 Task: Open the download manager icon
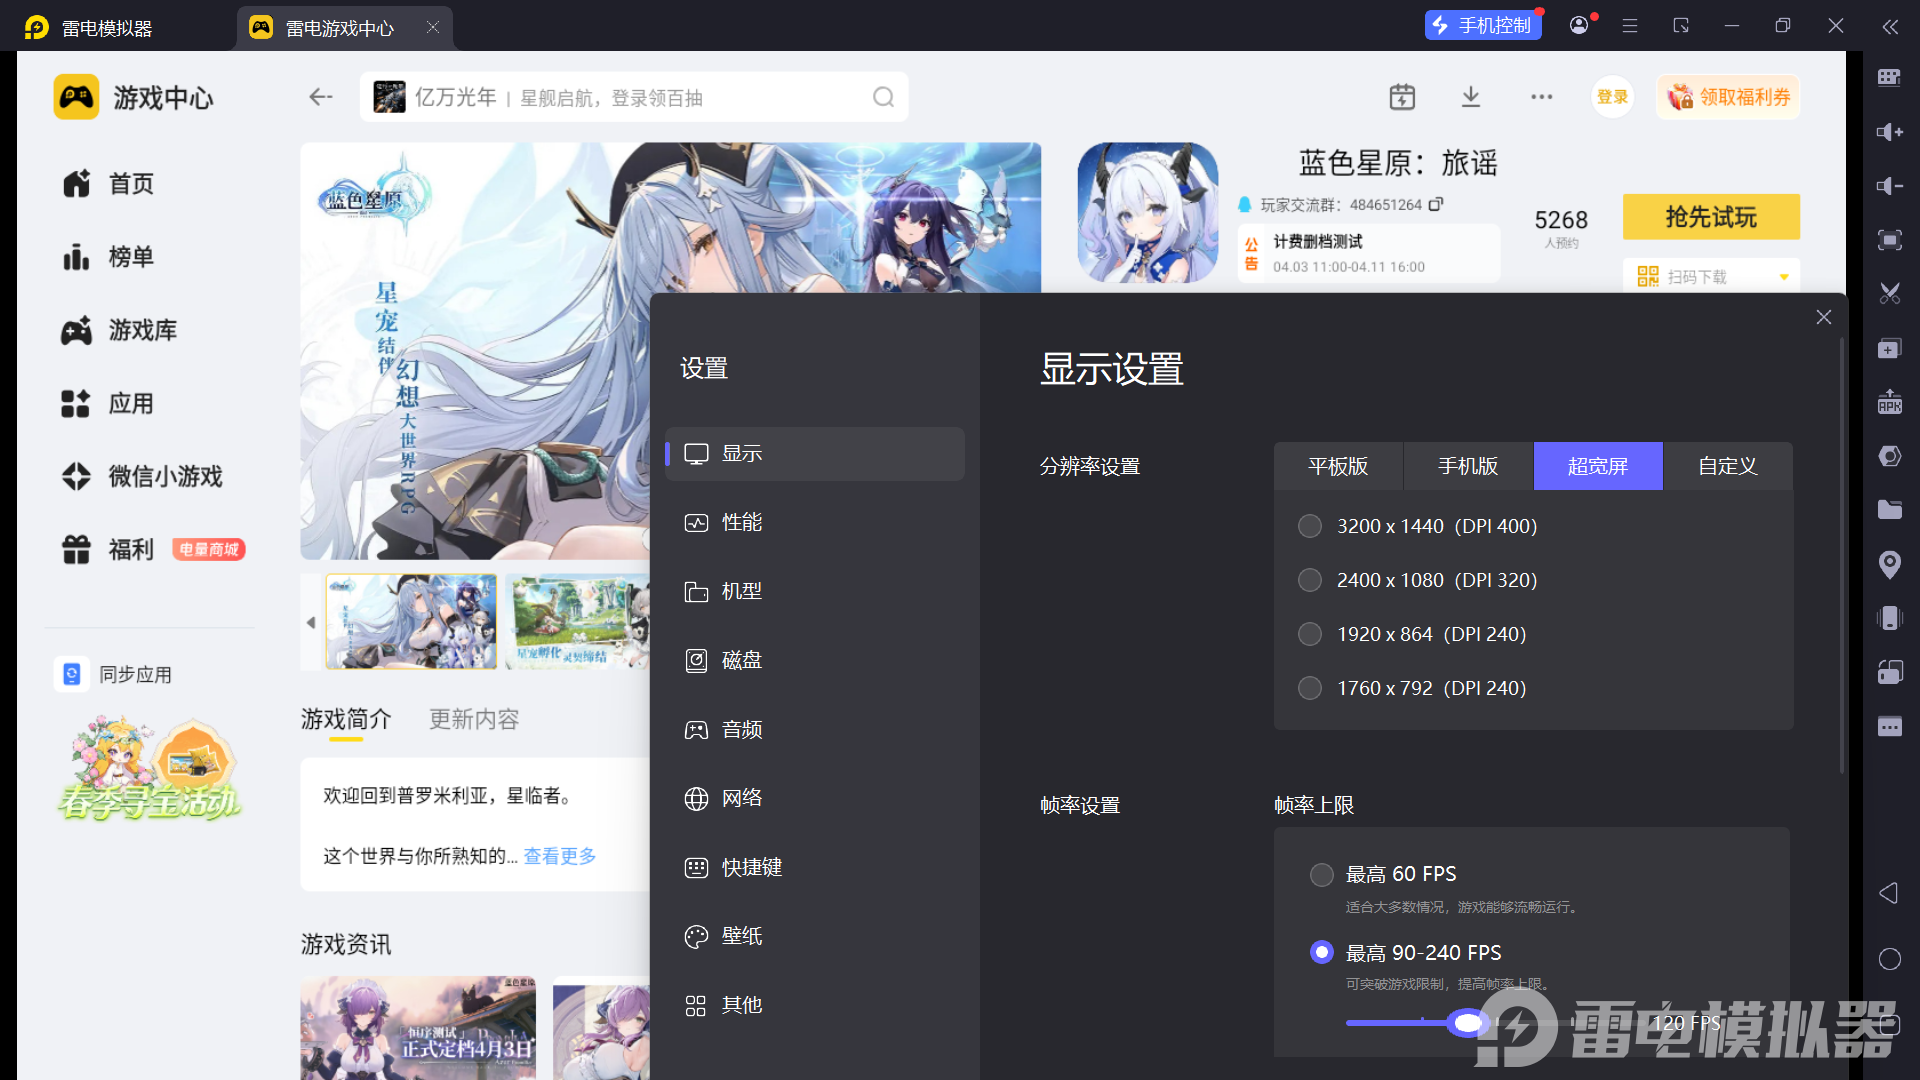[1470, 97]
